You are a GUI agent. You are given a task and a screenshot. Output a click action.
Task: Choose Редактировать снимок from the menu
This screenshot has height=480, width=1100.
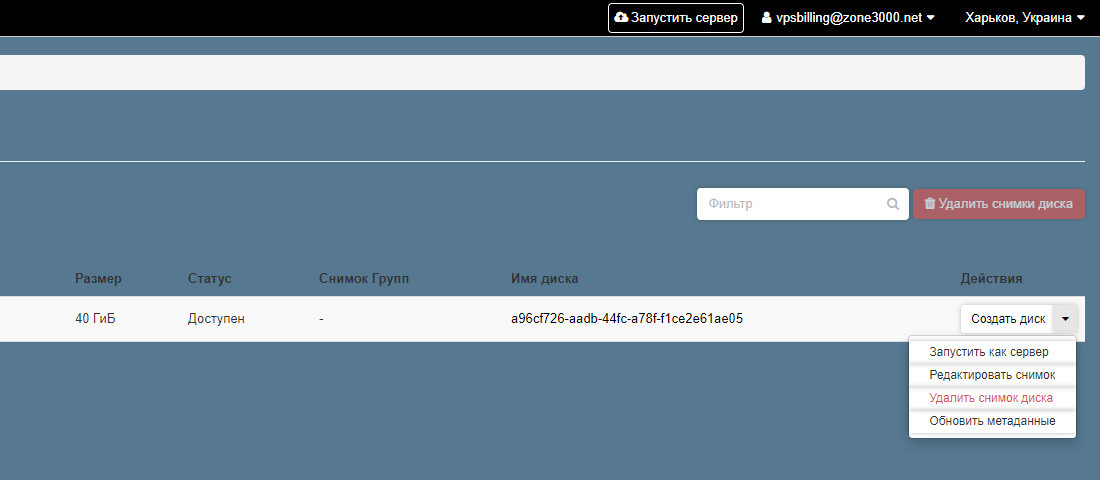tap(992, 375)
